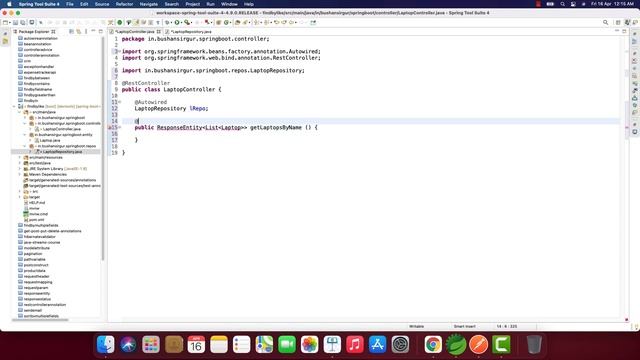Screen dimensions: 640x360
Task: Click Writable status bar entry
Action: click(416, 327)
